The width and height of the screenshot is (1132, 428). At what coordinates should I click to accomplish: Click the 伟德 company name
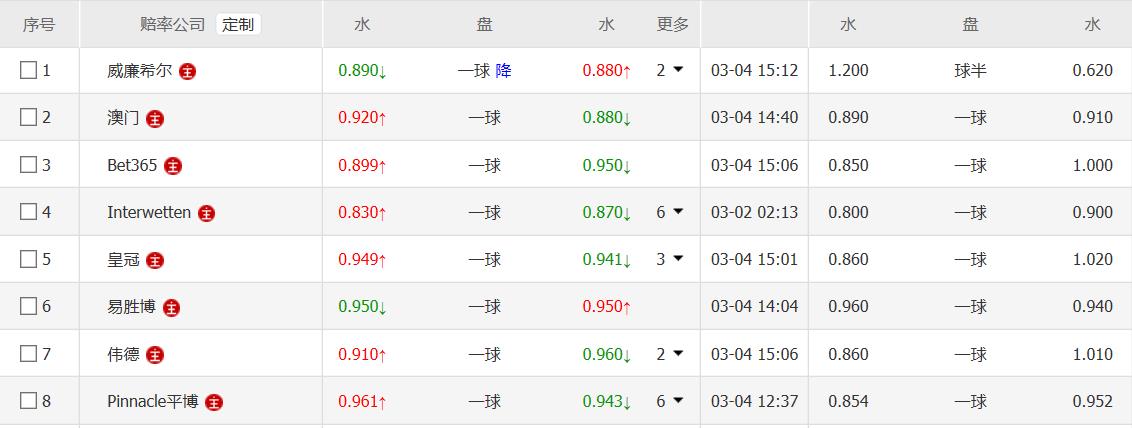tap(123, 354)
